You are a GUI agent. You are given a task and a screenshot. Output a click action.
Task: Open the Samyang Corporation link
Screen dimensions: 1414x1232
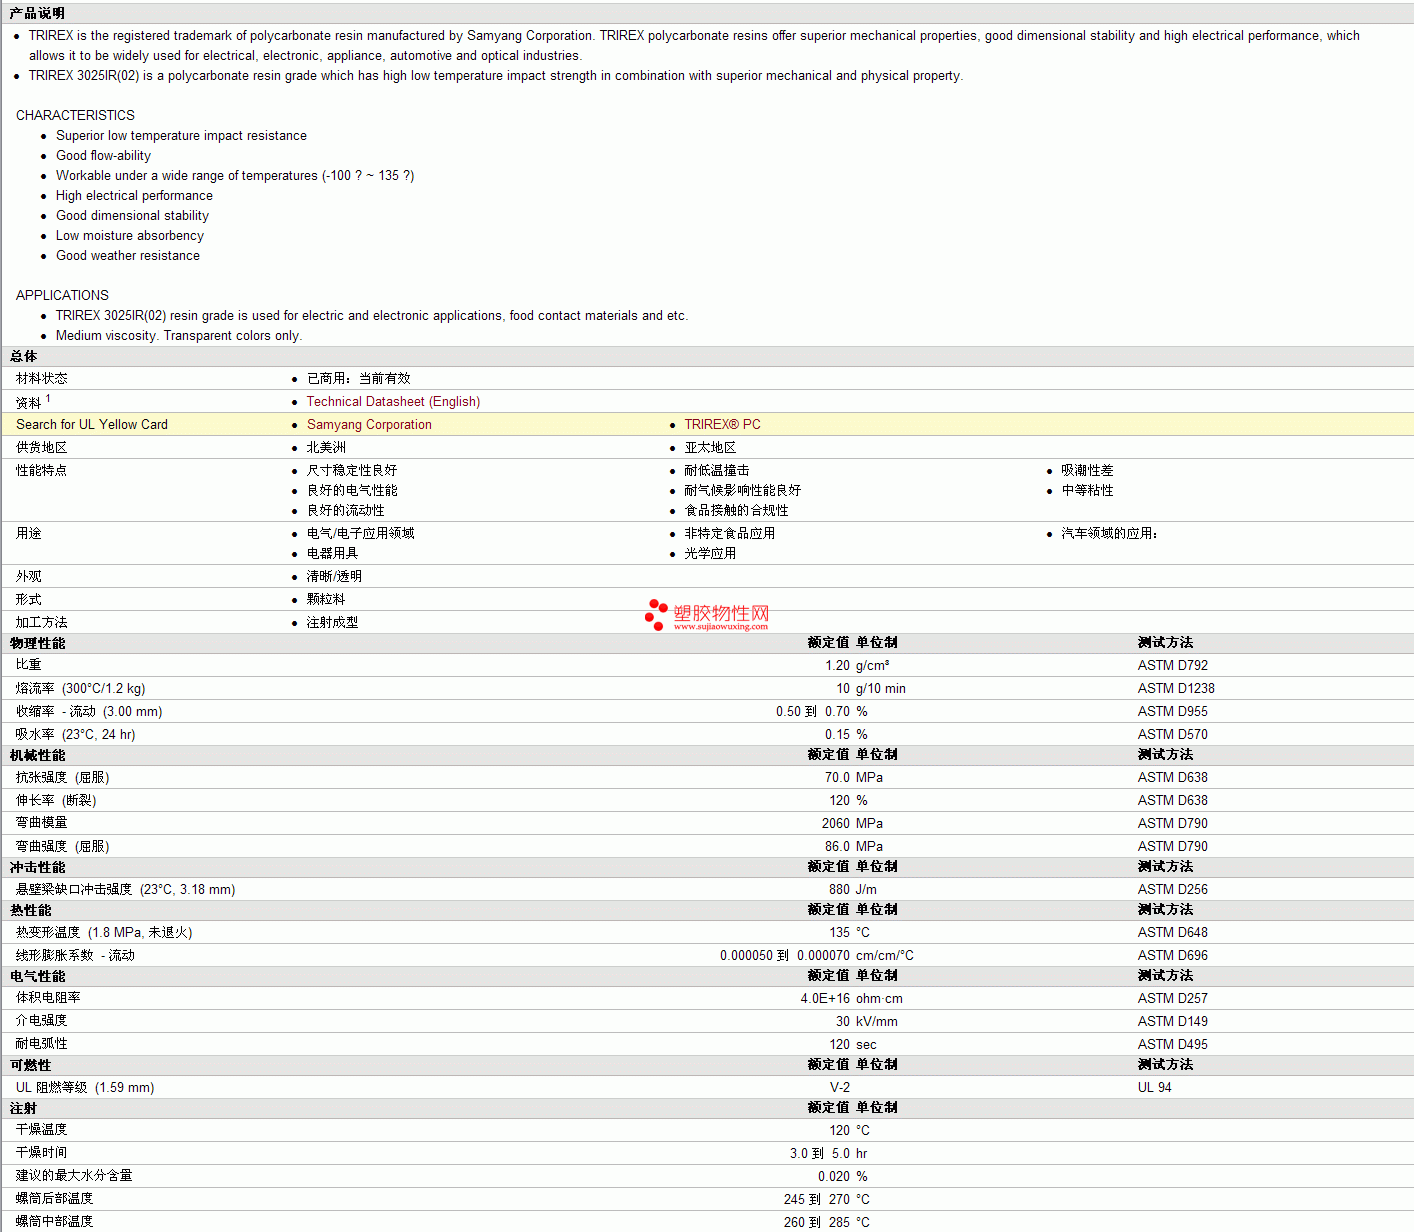coord(369,424)
